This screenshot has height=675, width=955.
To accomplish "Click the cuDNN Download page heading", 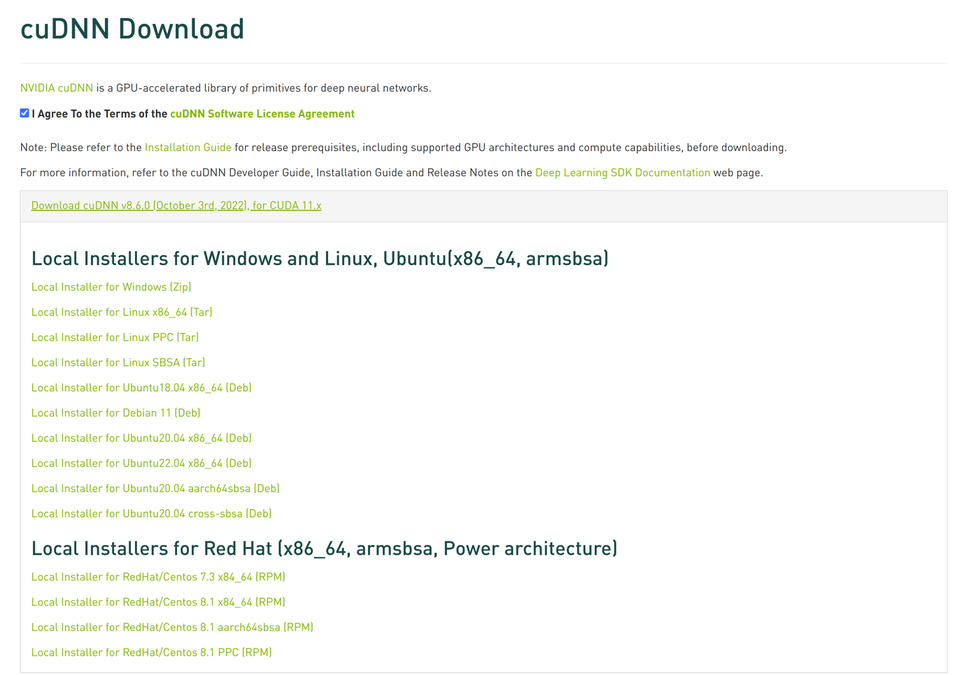I will [132, 29].
